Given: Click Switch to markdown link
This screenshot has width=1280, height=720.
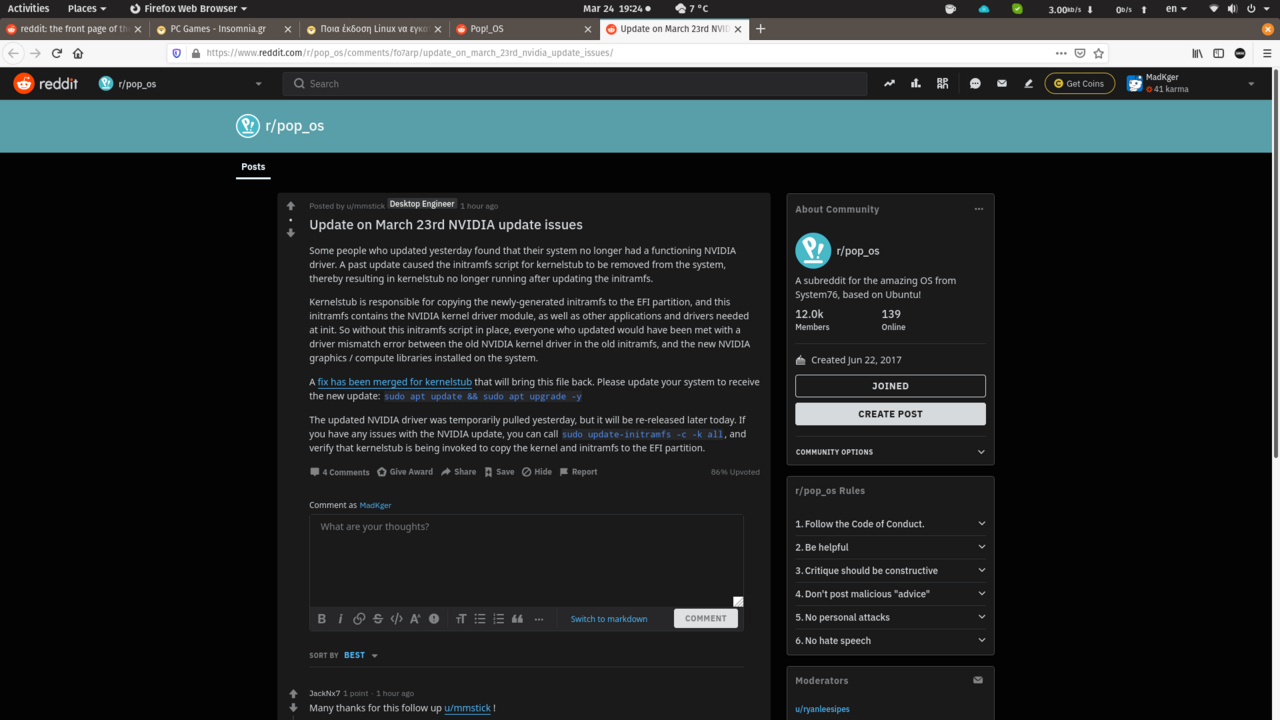Looking at the screenshot, I should (x=609, y=619).
